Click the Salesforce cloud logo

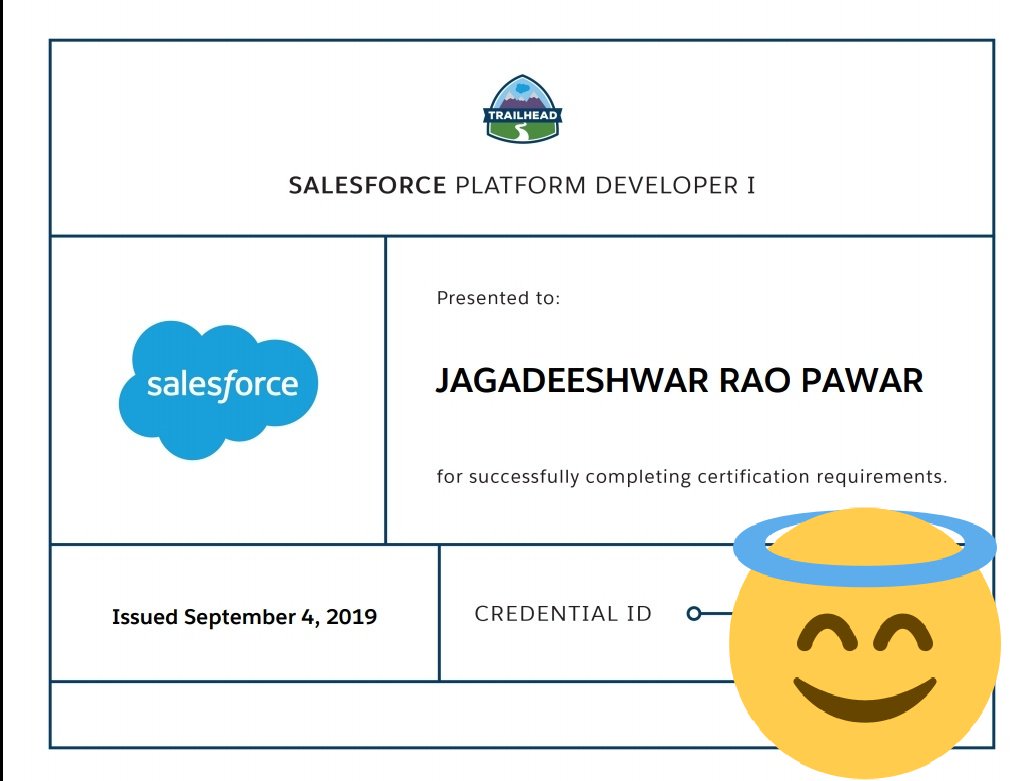pos(218,390)
